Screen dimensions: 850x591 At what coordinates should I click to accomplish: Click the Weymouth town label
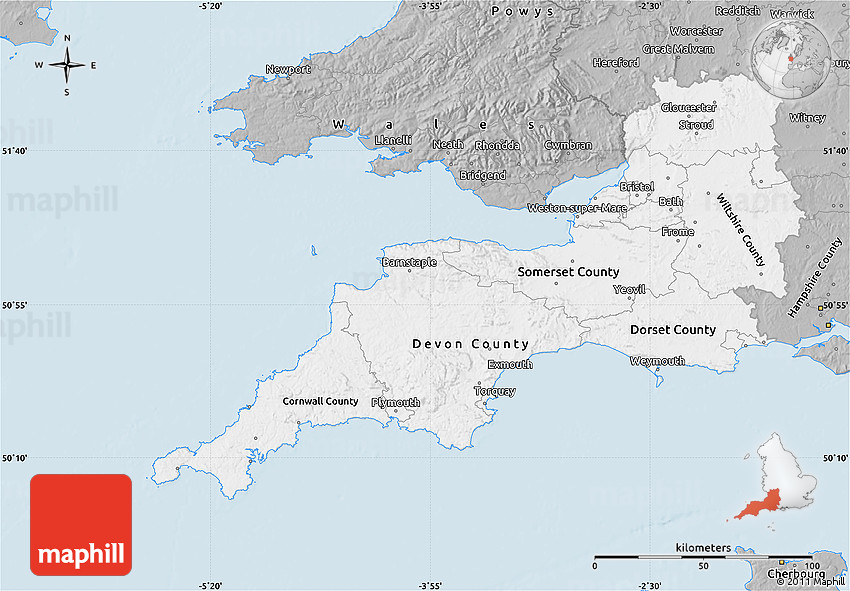tap(657, 361)
